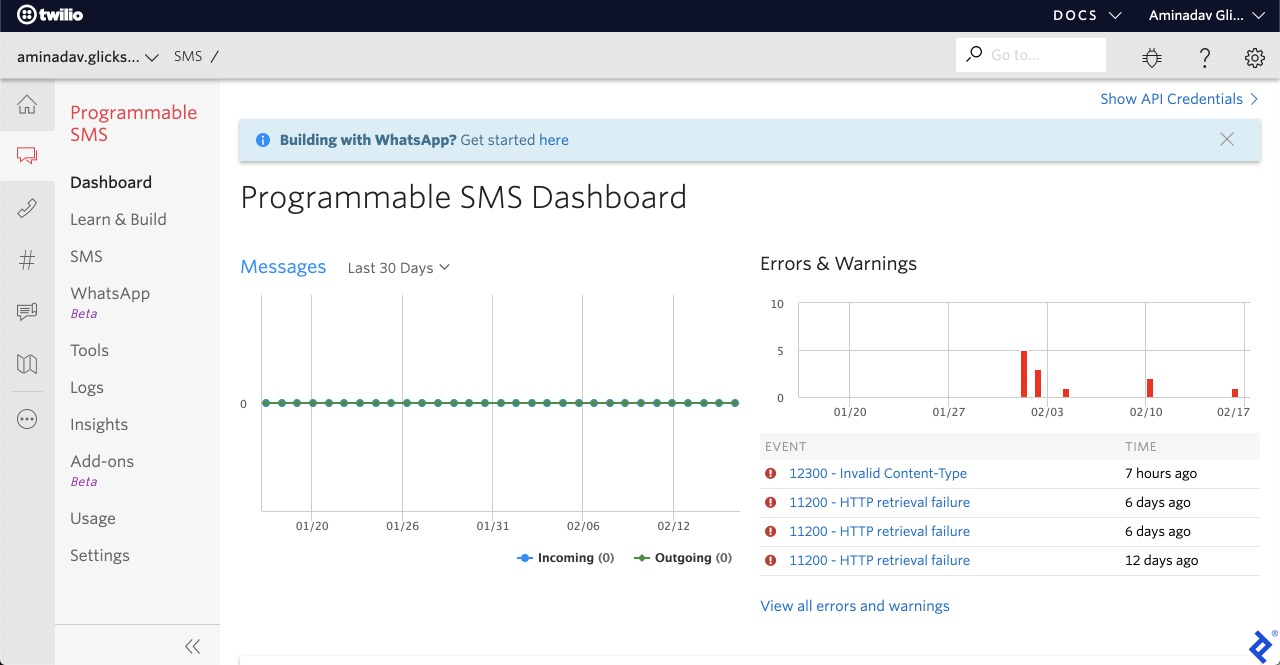Viewport: 1280px width, 665px height.
Task: Click the help question mark icon
Action: (1205, 58)
